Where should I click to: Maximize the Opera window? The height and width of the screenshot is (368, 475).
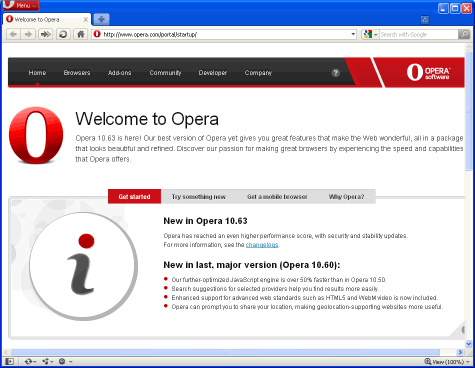(x=455, y=8)
